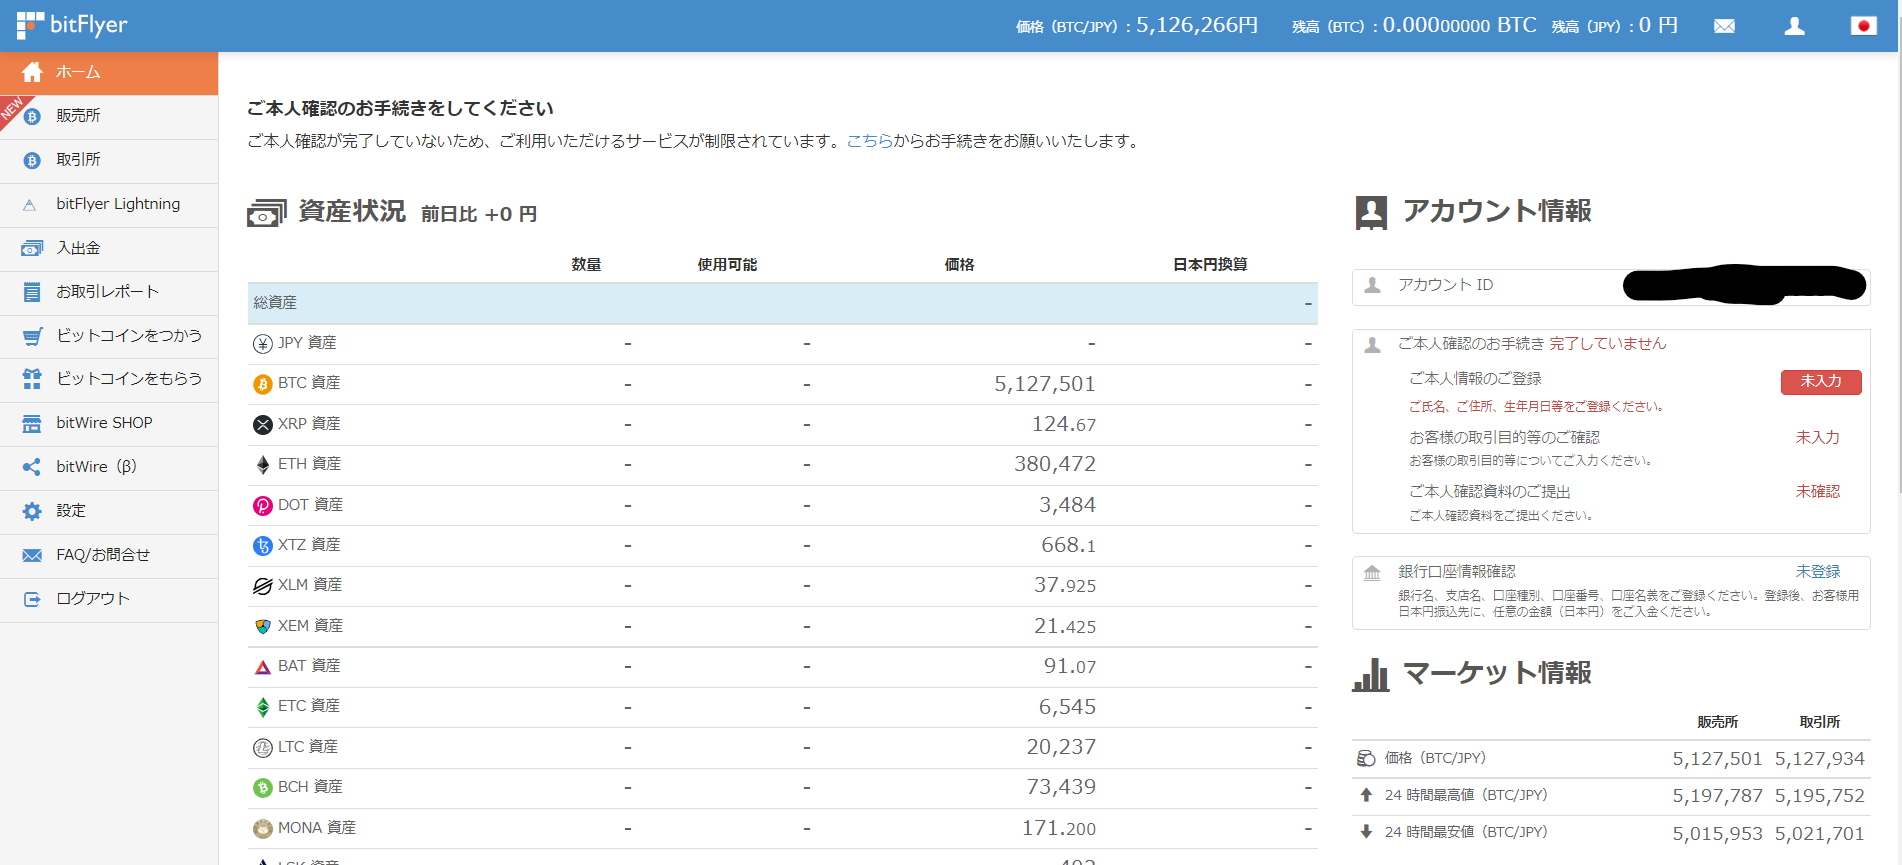1902x865 pixels.
Task: Open the mail envelope icon in header
Action: [1724, 26]
